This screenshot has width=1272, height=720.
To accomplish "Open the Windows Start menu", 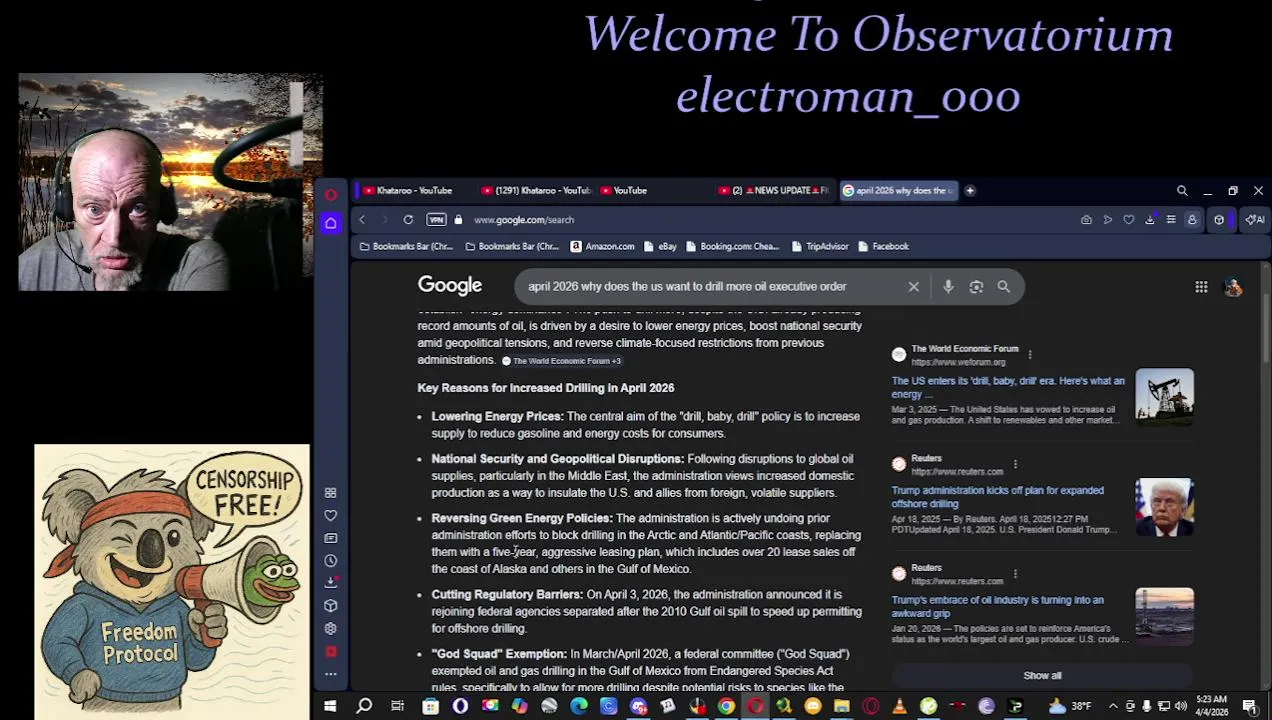I will 330,707.
